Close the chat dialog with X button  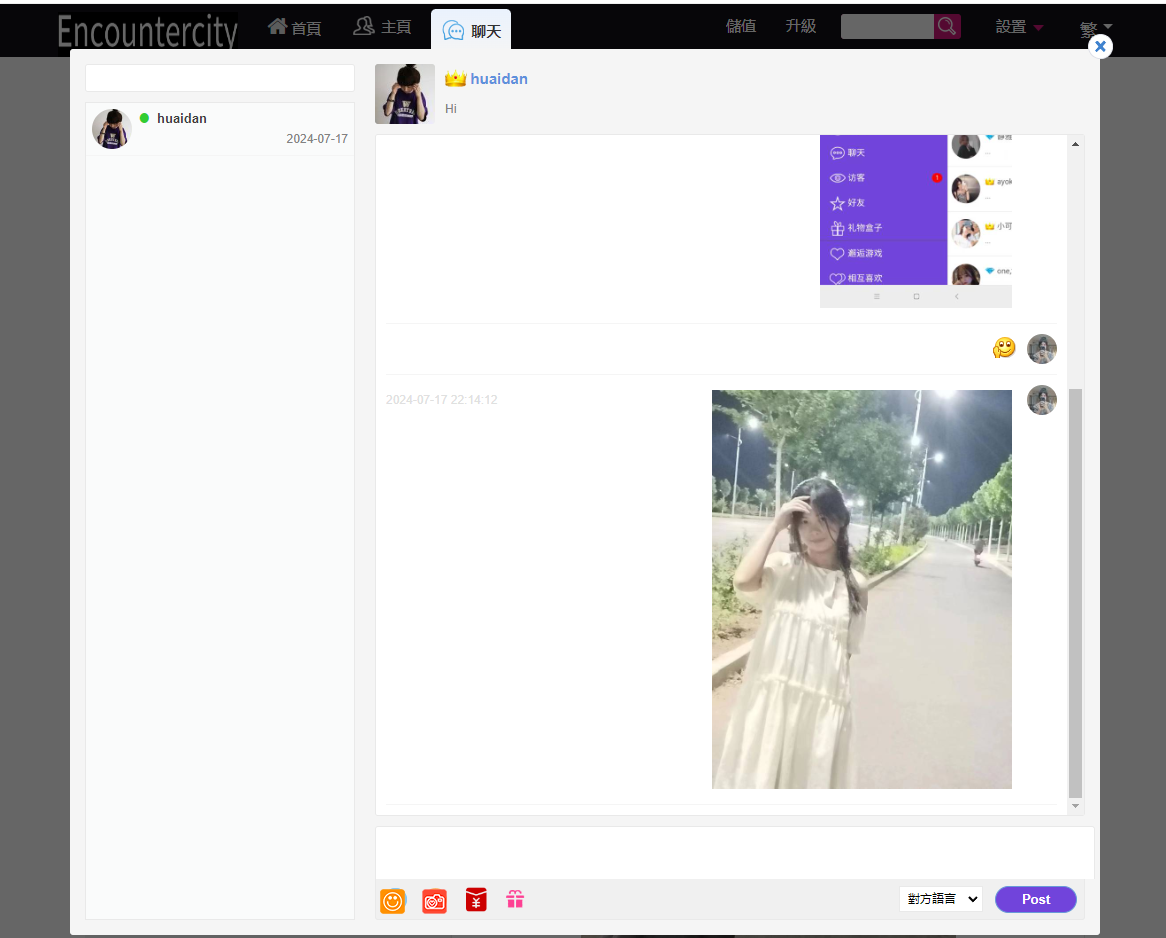1100,46
